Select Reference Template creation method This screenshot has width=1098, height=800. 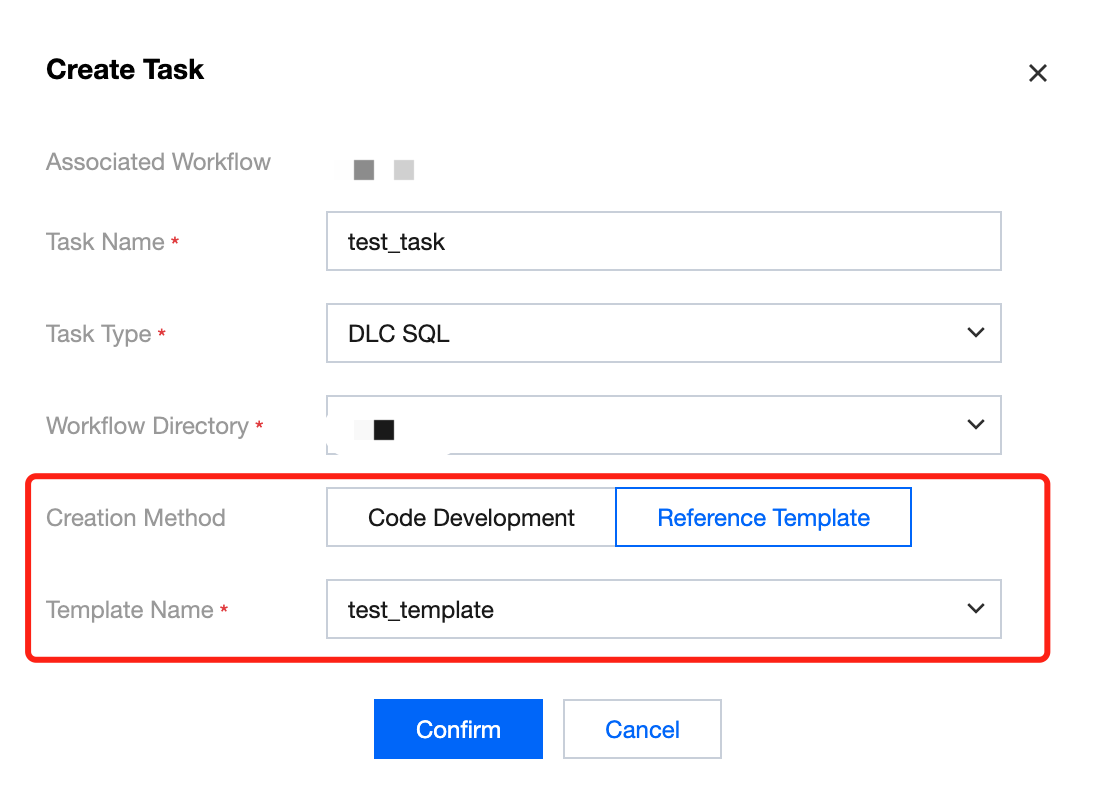click(763, 518)
